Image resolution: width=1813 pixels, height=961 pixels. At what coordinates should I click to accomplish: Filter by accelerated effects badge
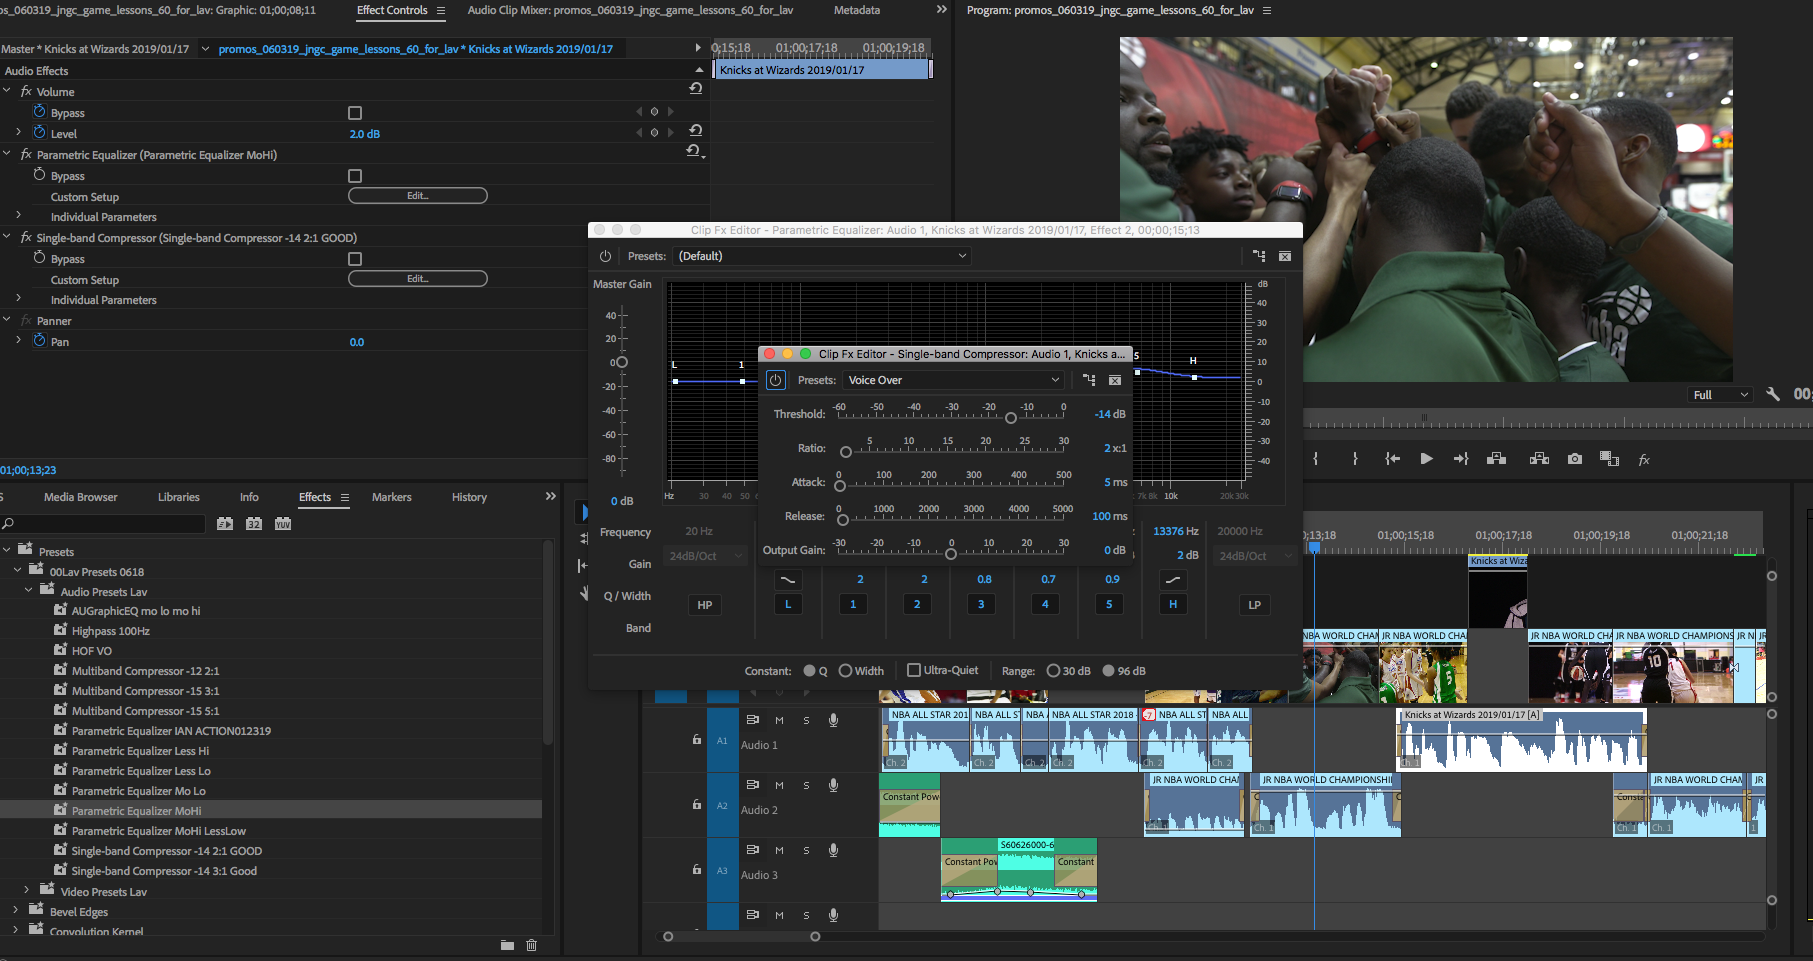pos(225,523)
